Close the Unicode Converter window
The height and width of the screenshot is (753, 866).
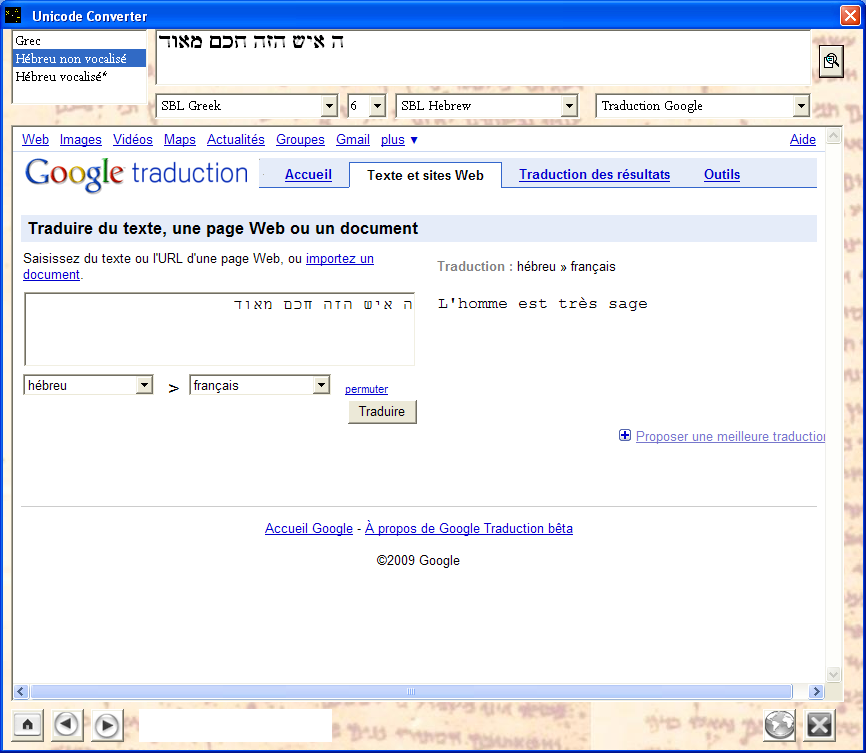coord(849,15)
